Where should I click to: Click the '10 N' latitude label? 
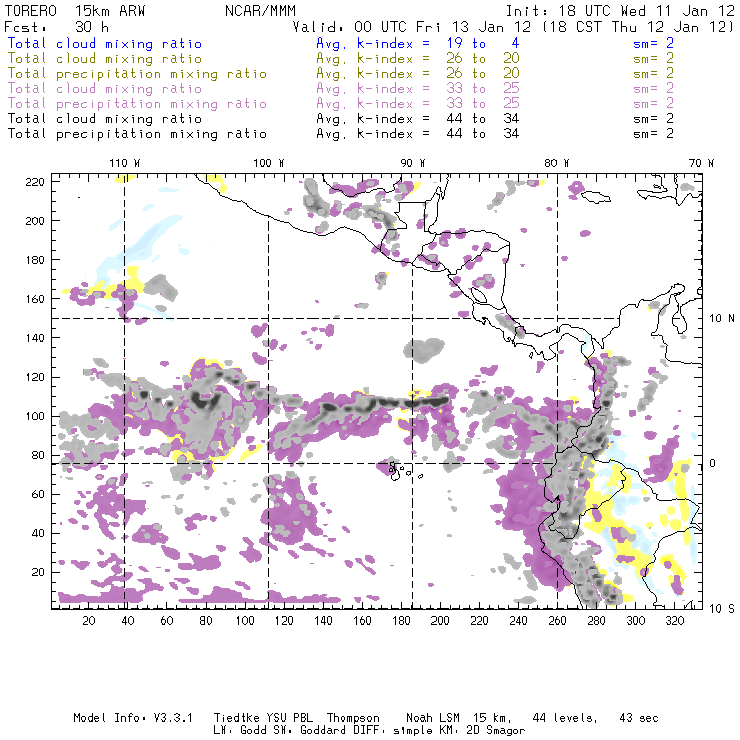tap(722, 319)
